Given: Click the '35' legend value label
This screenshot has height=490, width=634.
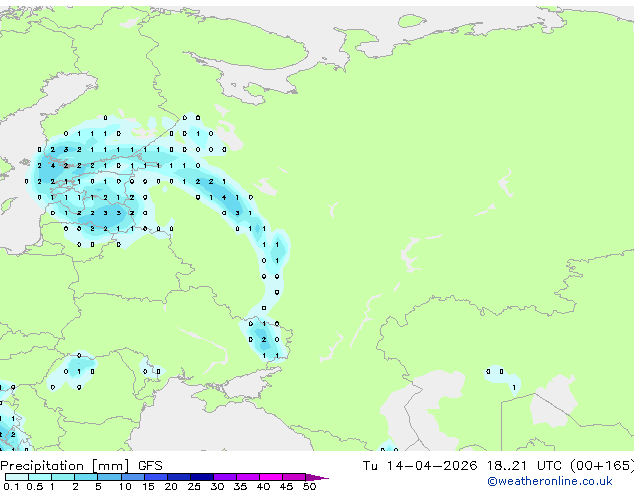Looking at the screenshot, I should tap(240, 486).
